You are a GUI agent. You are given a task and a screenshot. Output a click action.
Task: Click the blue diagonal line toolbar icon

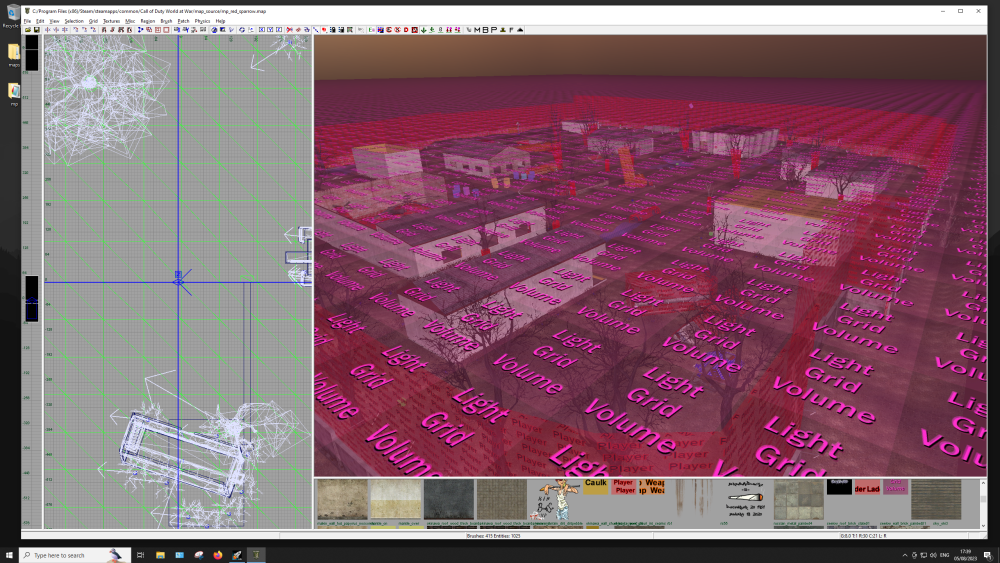tap(315, 29)
